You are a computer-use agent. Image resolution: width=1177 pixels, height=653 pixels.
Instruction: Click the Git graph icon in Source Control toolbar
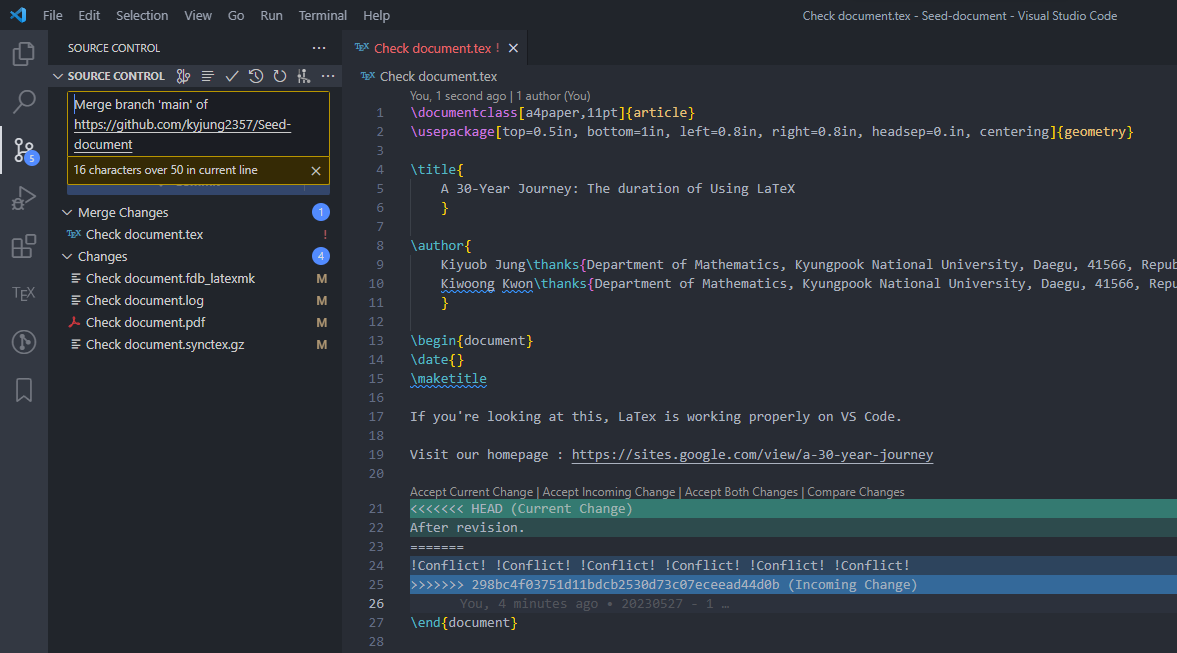tap(303, 76)
